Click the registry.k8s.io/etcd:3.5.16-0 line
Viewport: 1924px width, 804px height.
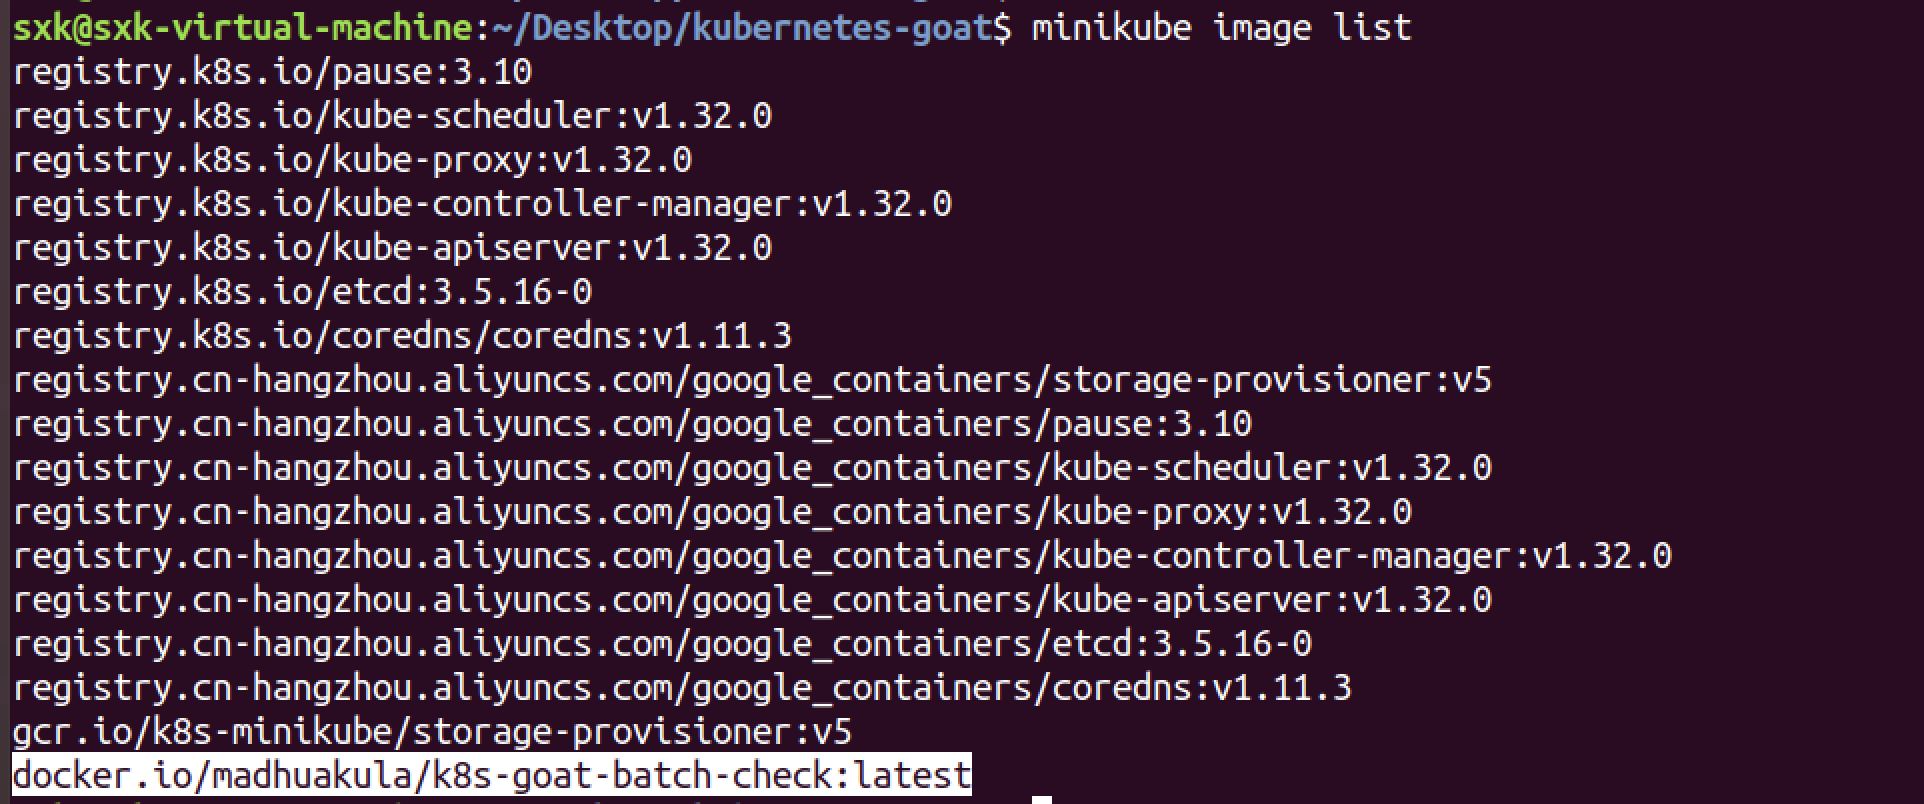click(x=302, y=292)
